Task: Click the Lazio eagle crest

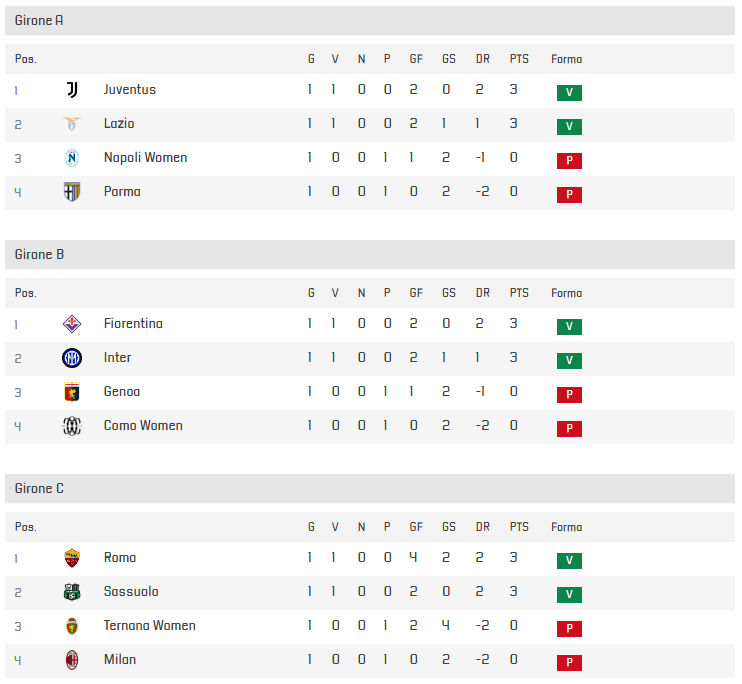Action: point(72,124)
